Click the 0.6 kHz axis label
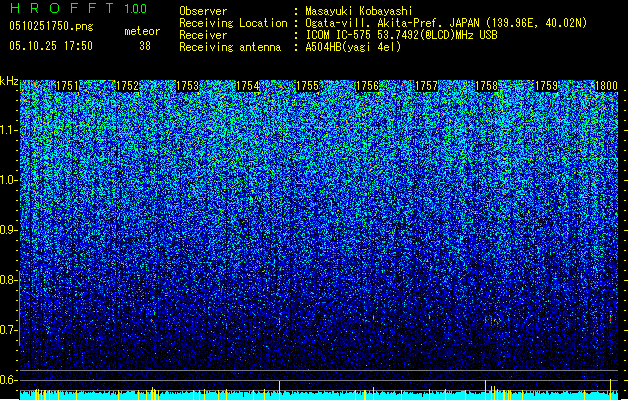Image resolution: width=629 pixels, height=400 pixels. 9,380
